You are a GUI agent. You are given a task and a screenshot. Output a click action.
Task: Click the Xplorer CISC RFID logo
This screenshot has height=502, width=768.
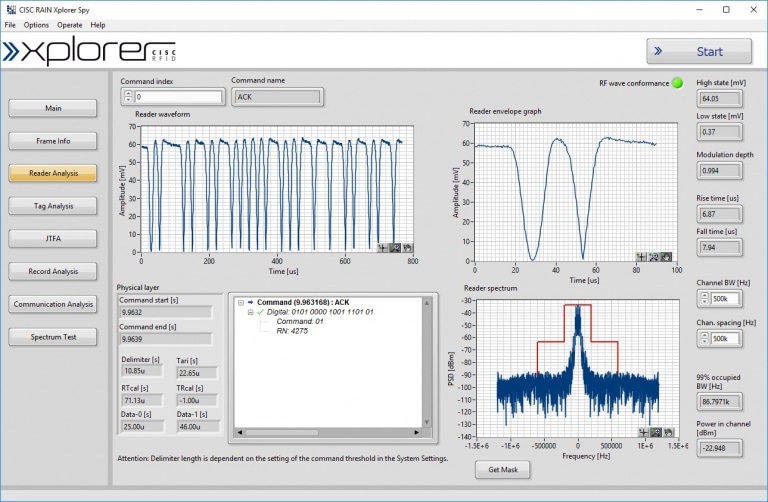click(x=90, y=50)
